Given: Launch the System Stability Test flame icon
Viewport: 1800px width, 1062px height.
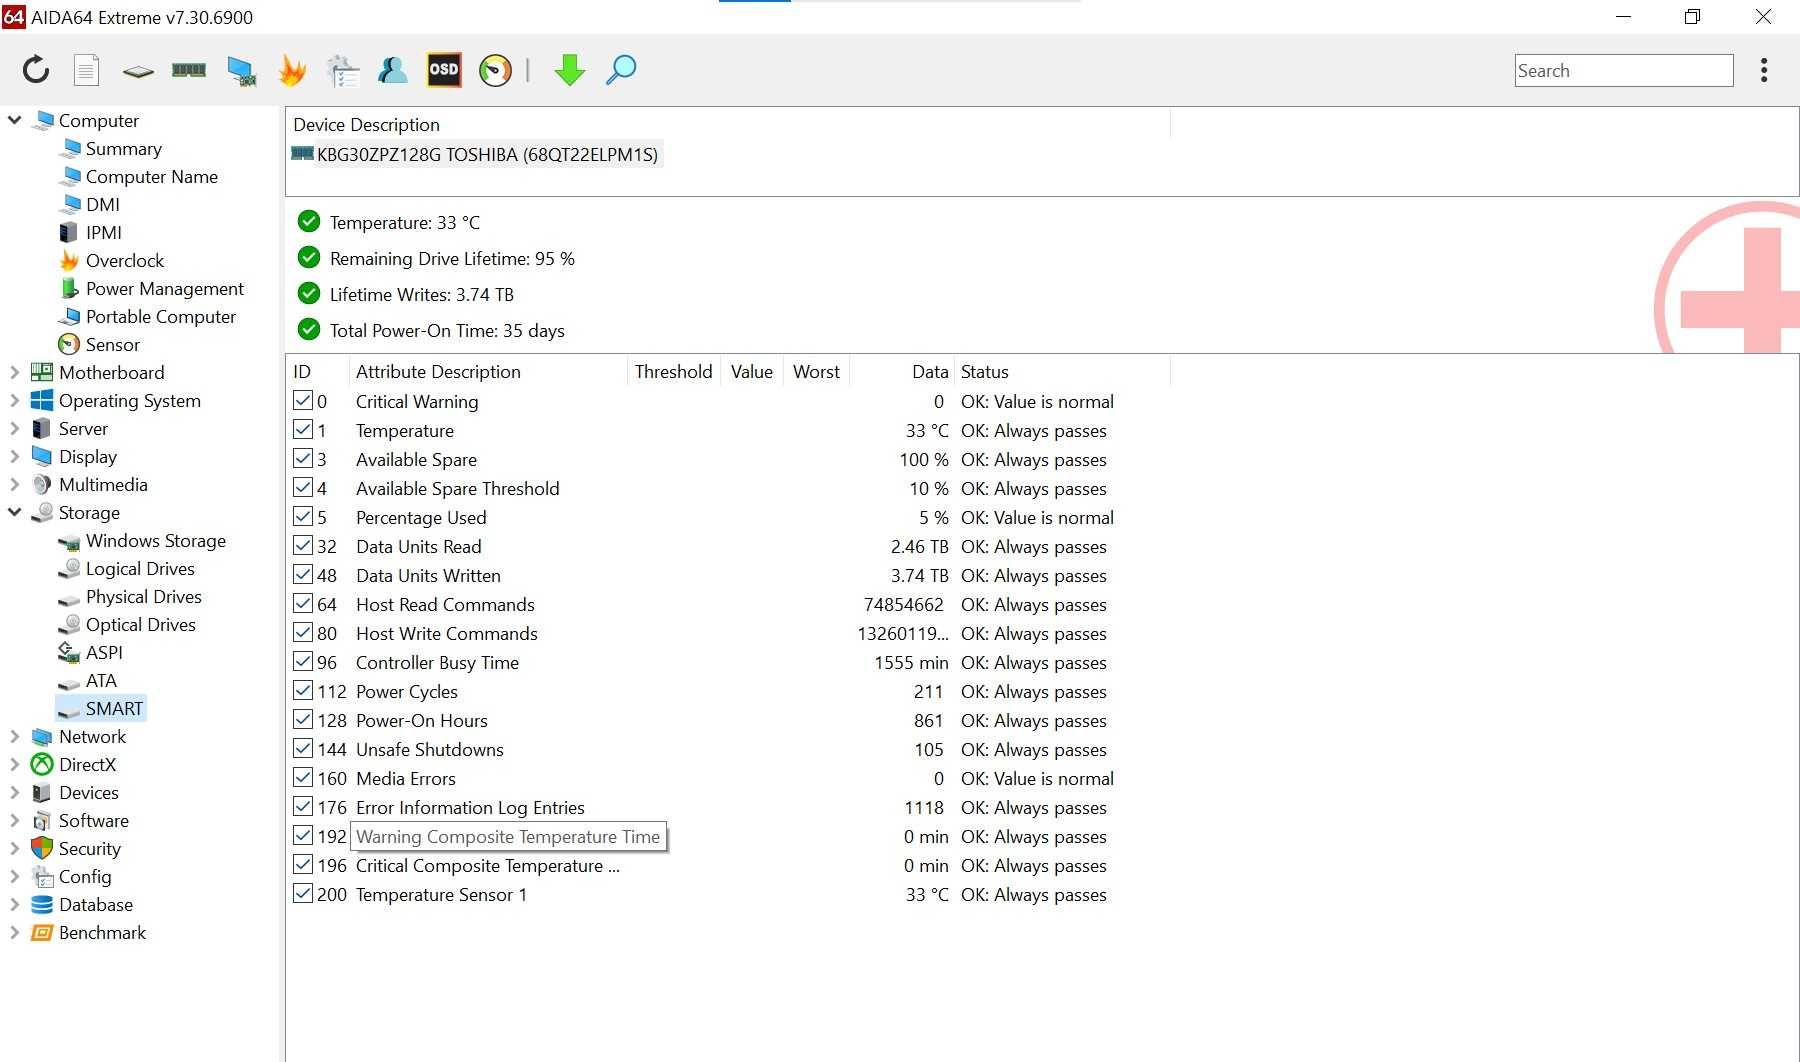Looking at the screenshot, I should point(292,70).
